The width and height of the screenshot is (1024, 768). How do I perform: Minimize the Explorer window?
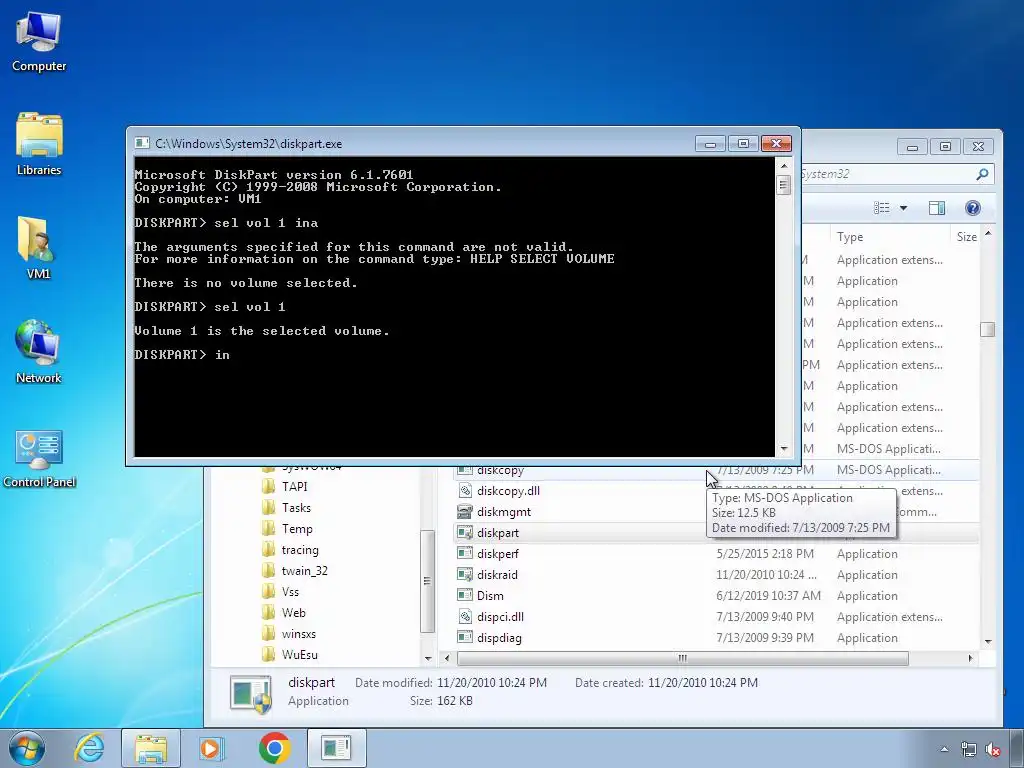click(912, 147)
